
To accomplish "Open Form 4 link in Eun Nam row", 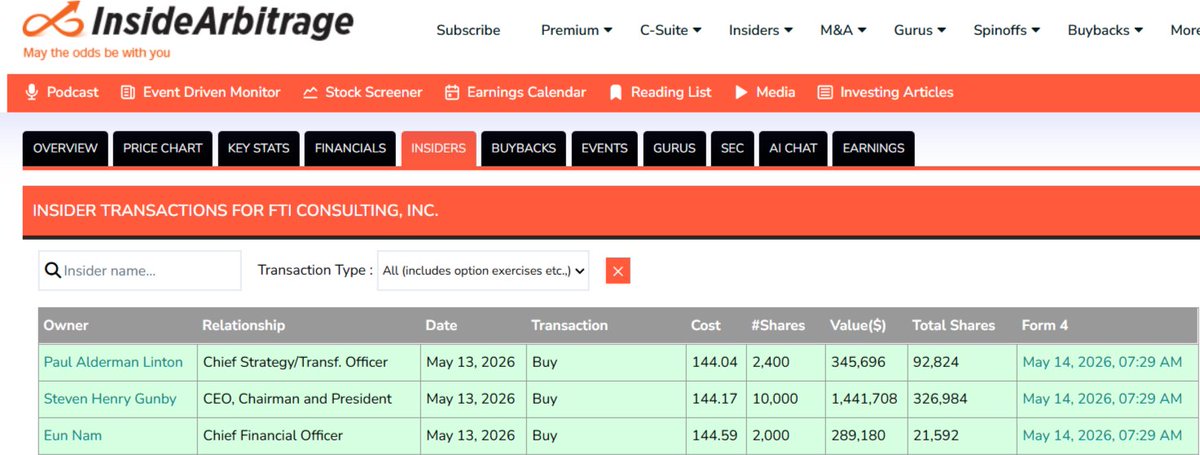I will tap(1102, 435).
